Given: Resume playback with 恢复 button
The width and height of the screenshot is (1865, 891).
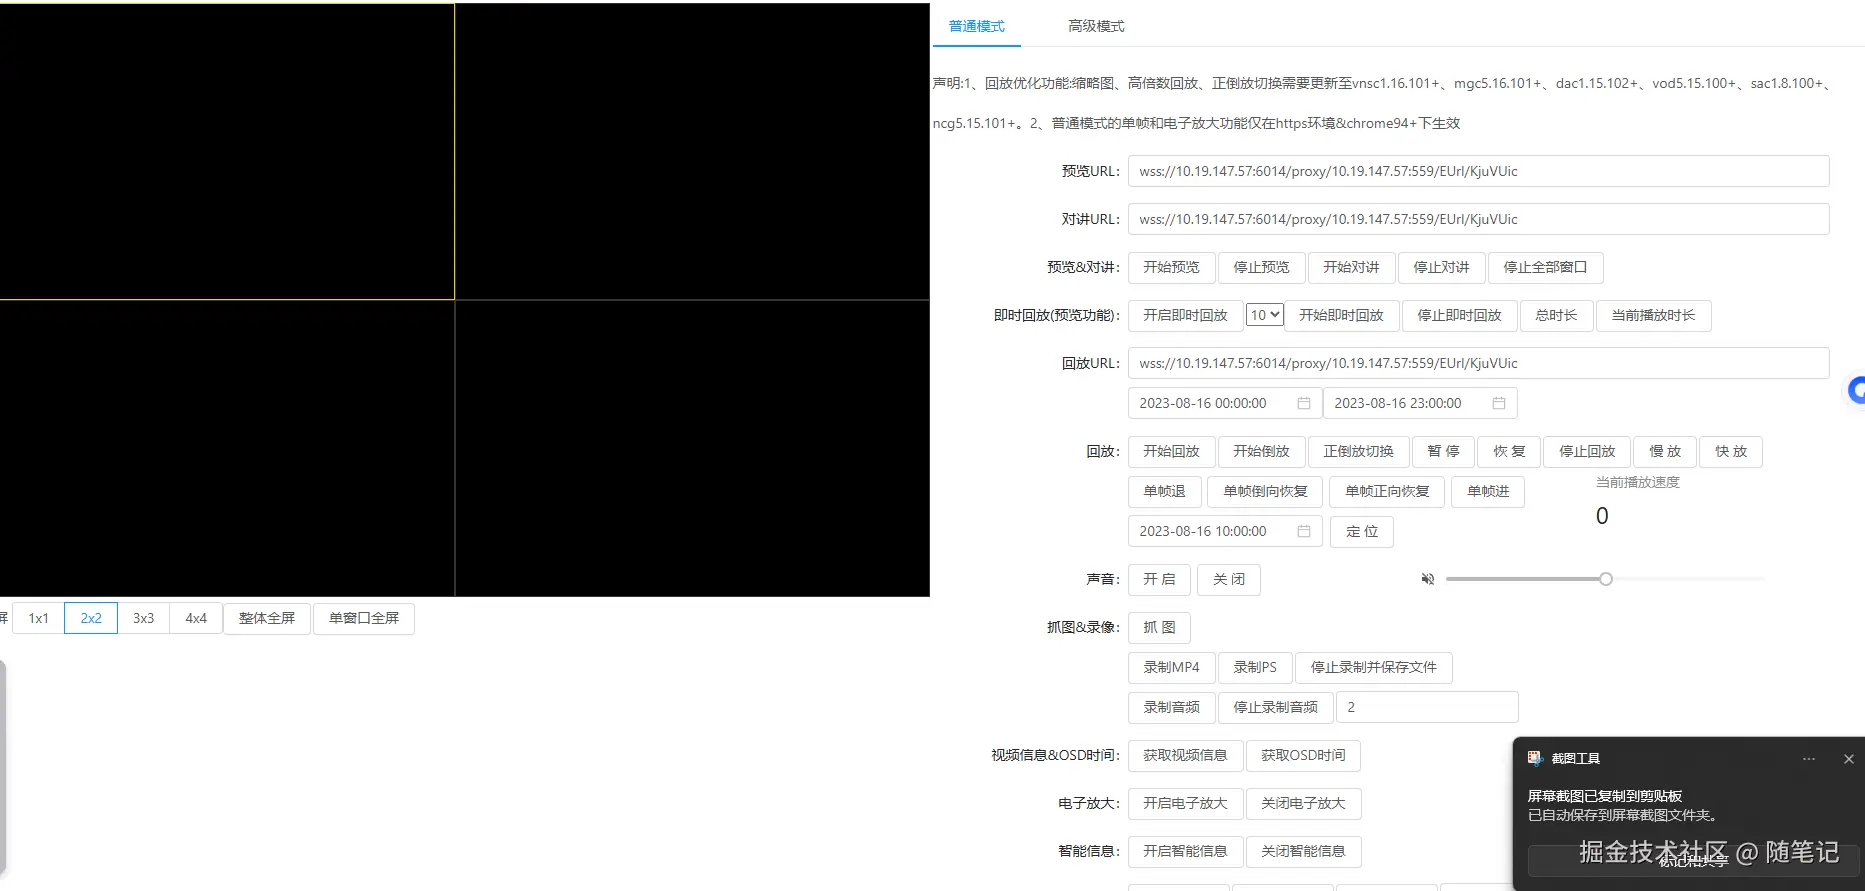Looking at the screenshot, I should [1510, 451].
